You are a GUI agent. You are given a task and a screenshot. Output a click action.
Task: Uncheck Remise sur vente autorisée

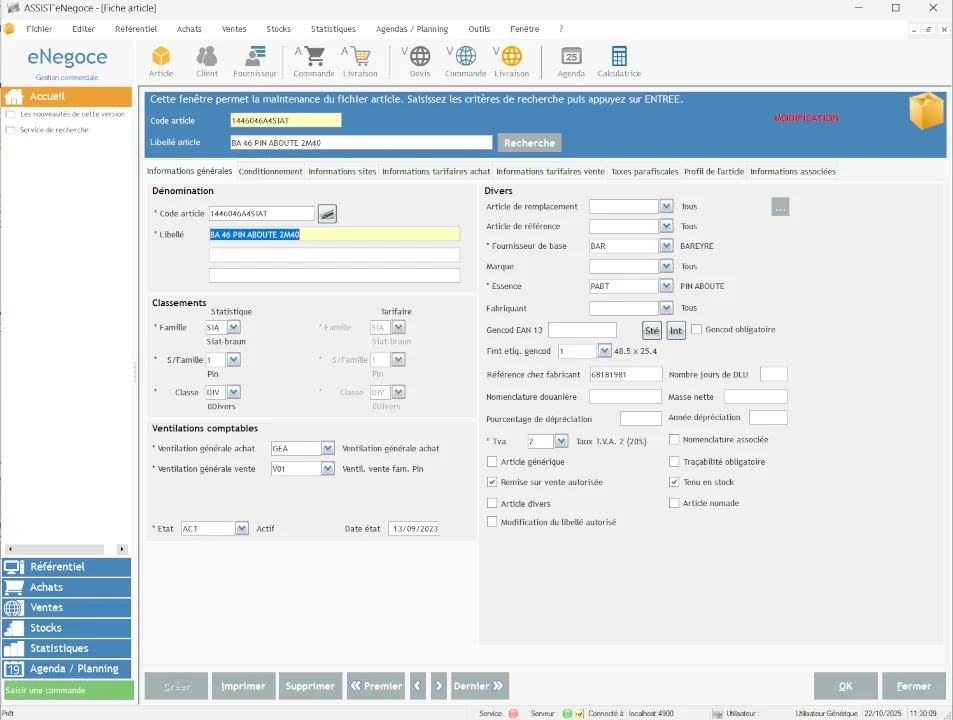coord(492,482)
